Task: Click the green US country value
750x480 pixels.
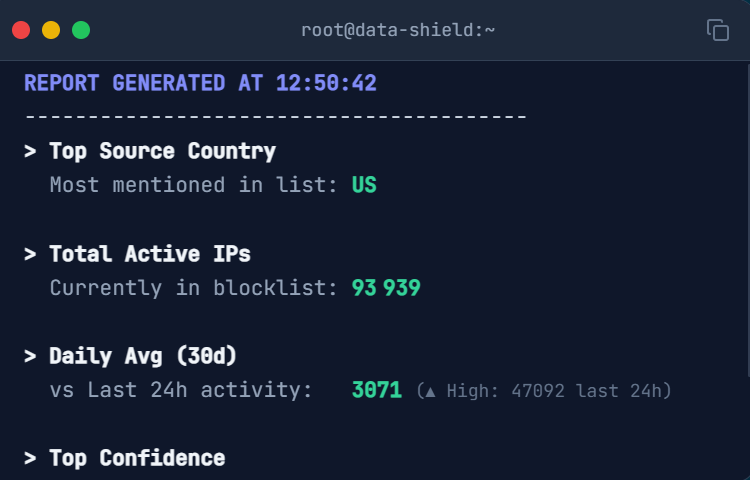Action: point(364,185)
